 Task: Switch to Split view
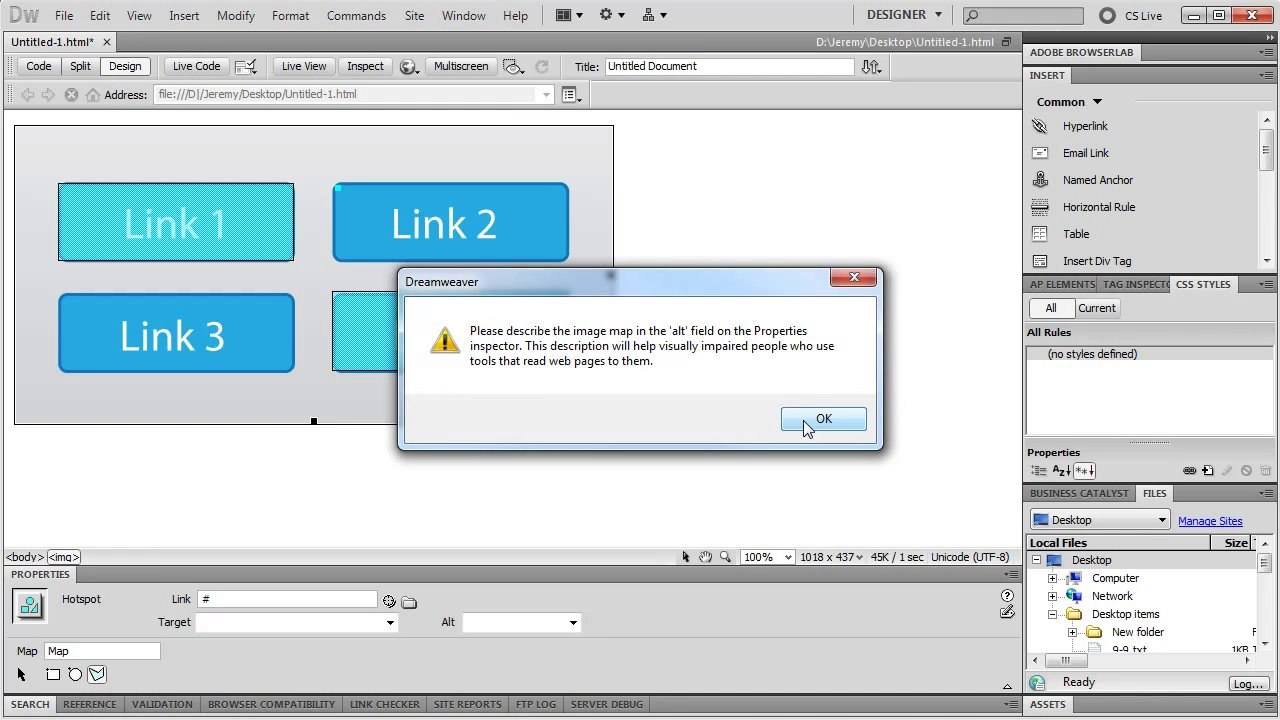point(80,66)
